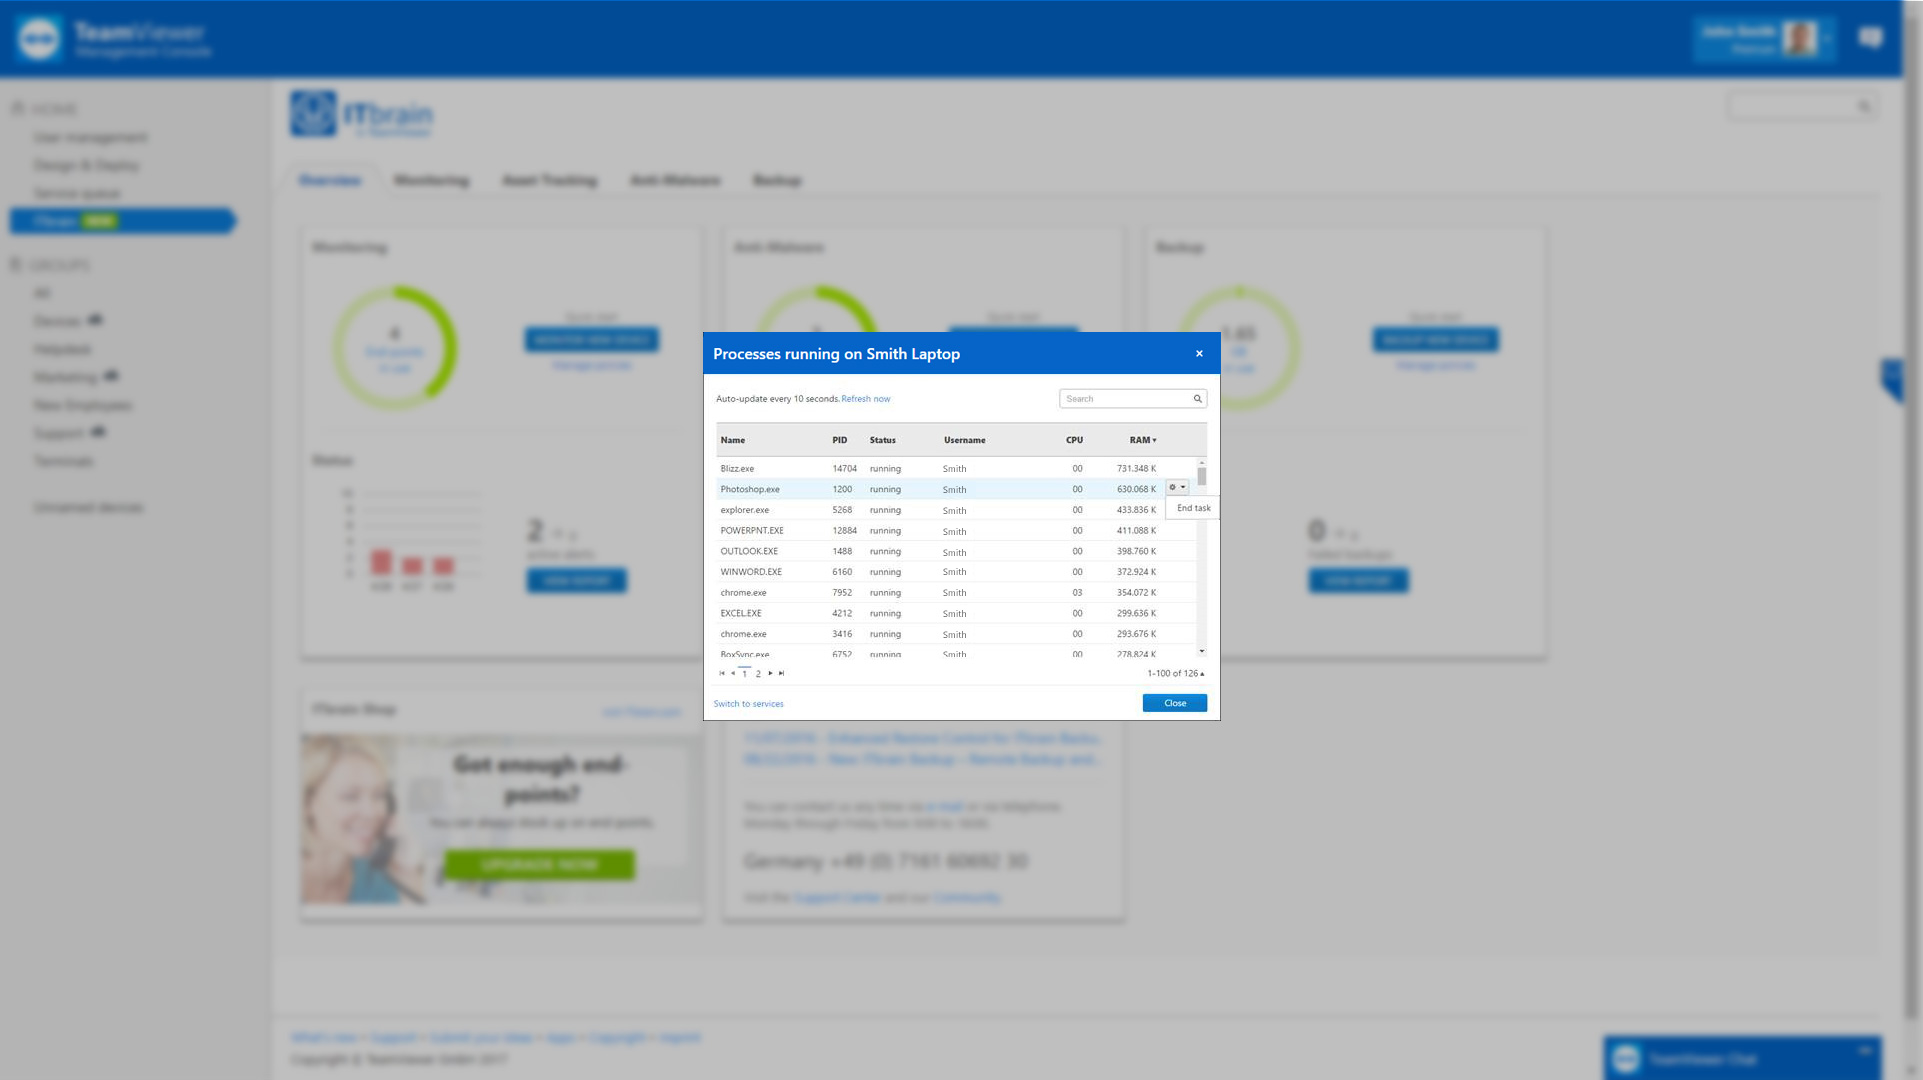Image resolution: width=1923 pixels, height=1080 pixels.
Task: Expand the 1-100 of 126 page size selector
Action: [1176, 673]
